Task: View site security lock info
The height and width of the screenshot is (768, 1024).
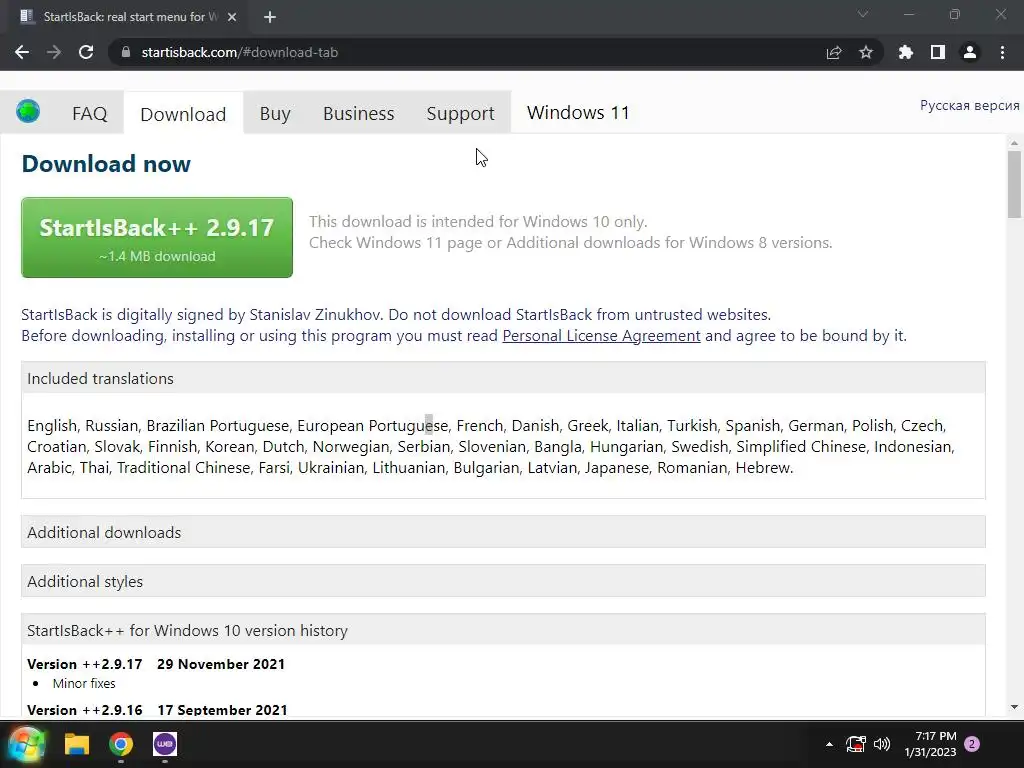Action: point(126,52)
